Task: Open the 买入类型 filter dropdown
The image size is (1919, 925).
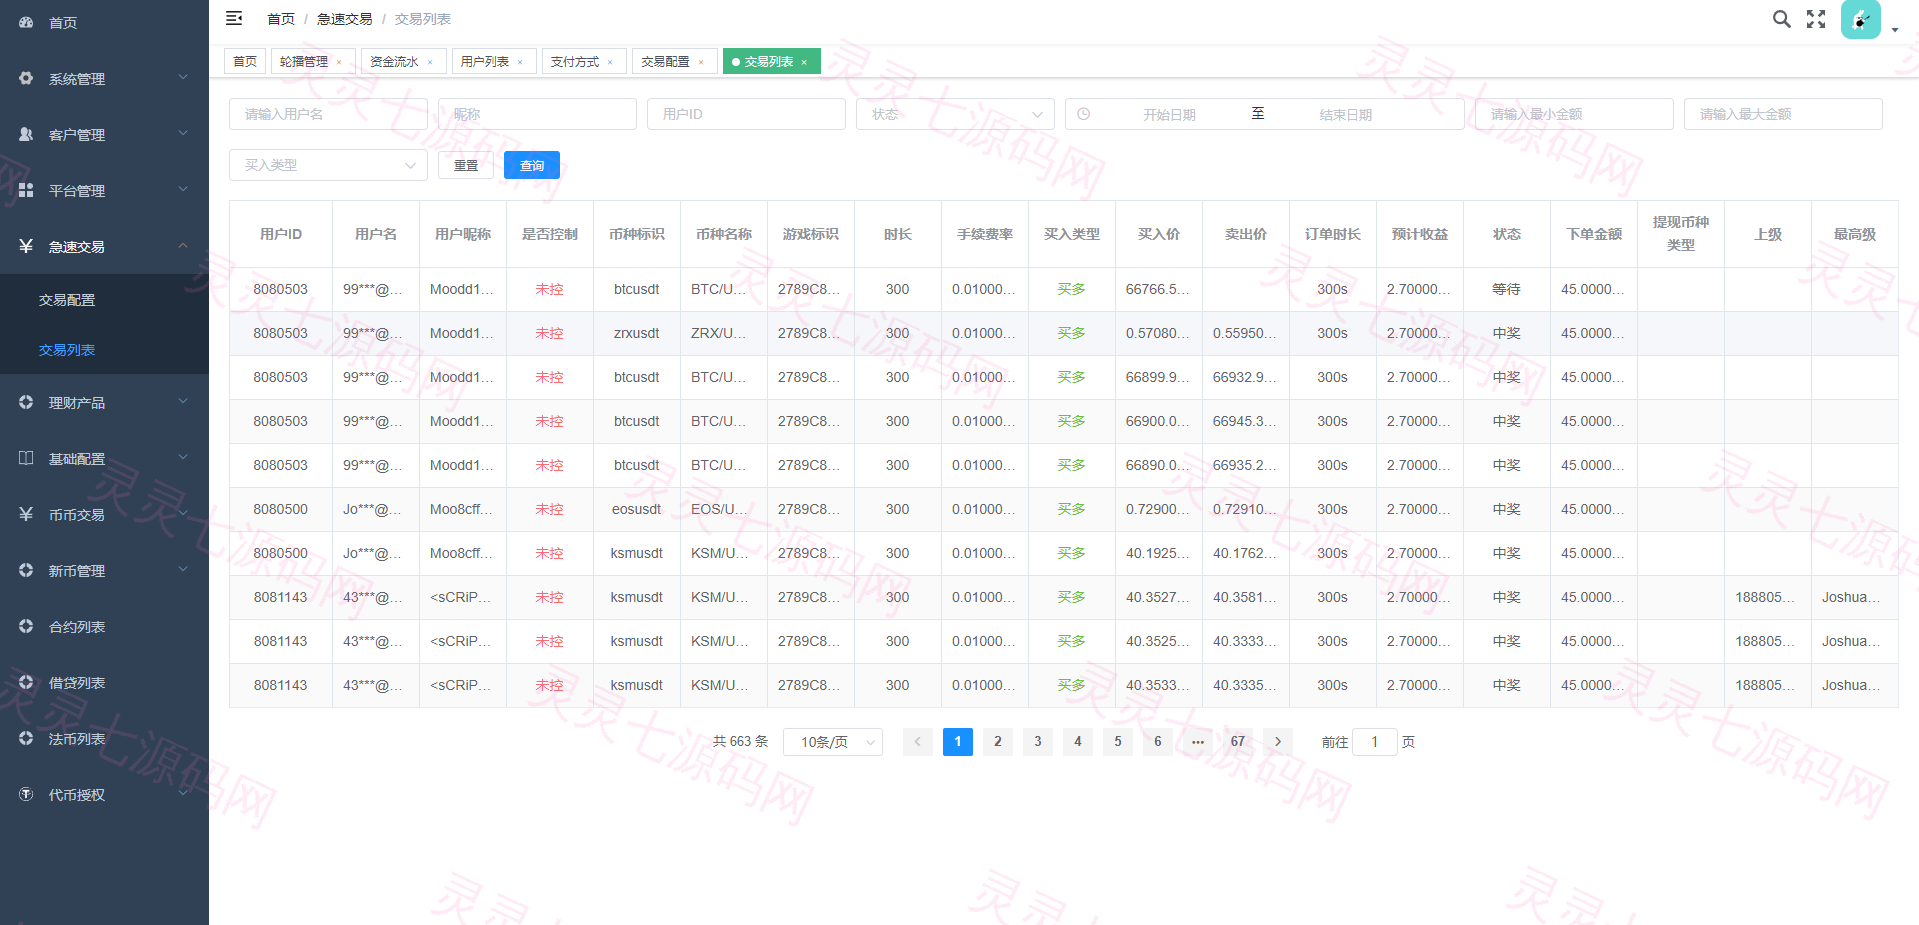Action: tap(328, 165)
